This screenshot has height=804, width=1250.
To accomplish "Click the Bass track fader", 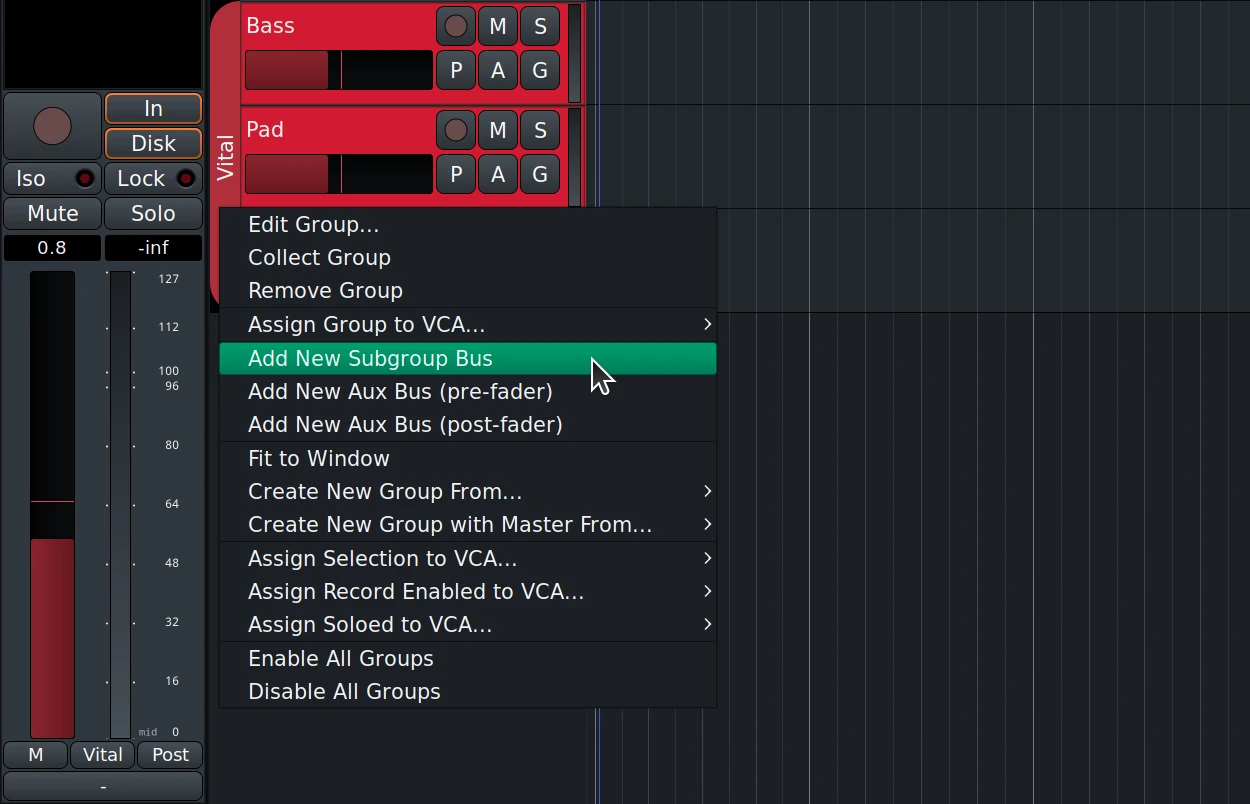I will (339, 70).
